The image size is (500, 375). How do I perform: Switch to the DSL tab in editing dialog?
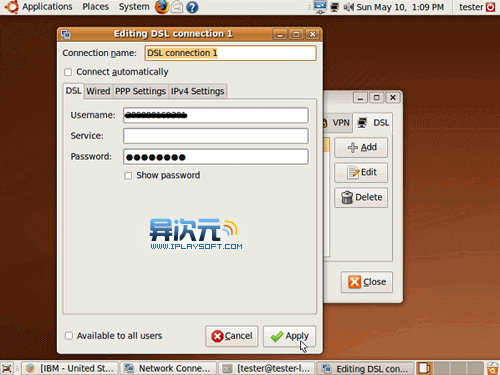(x=73, y=91)
